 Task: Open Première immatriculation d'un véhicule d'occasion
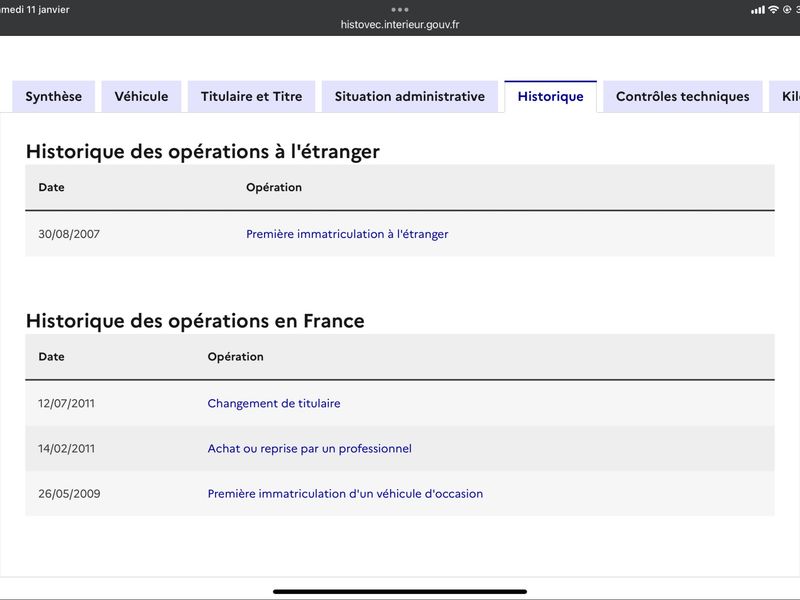coord(345,494)
